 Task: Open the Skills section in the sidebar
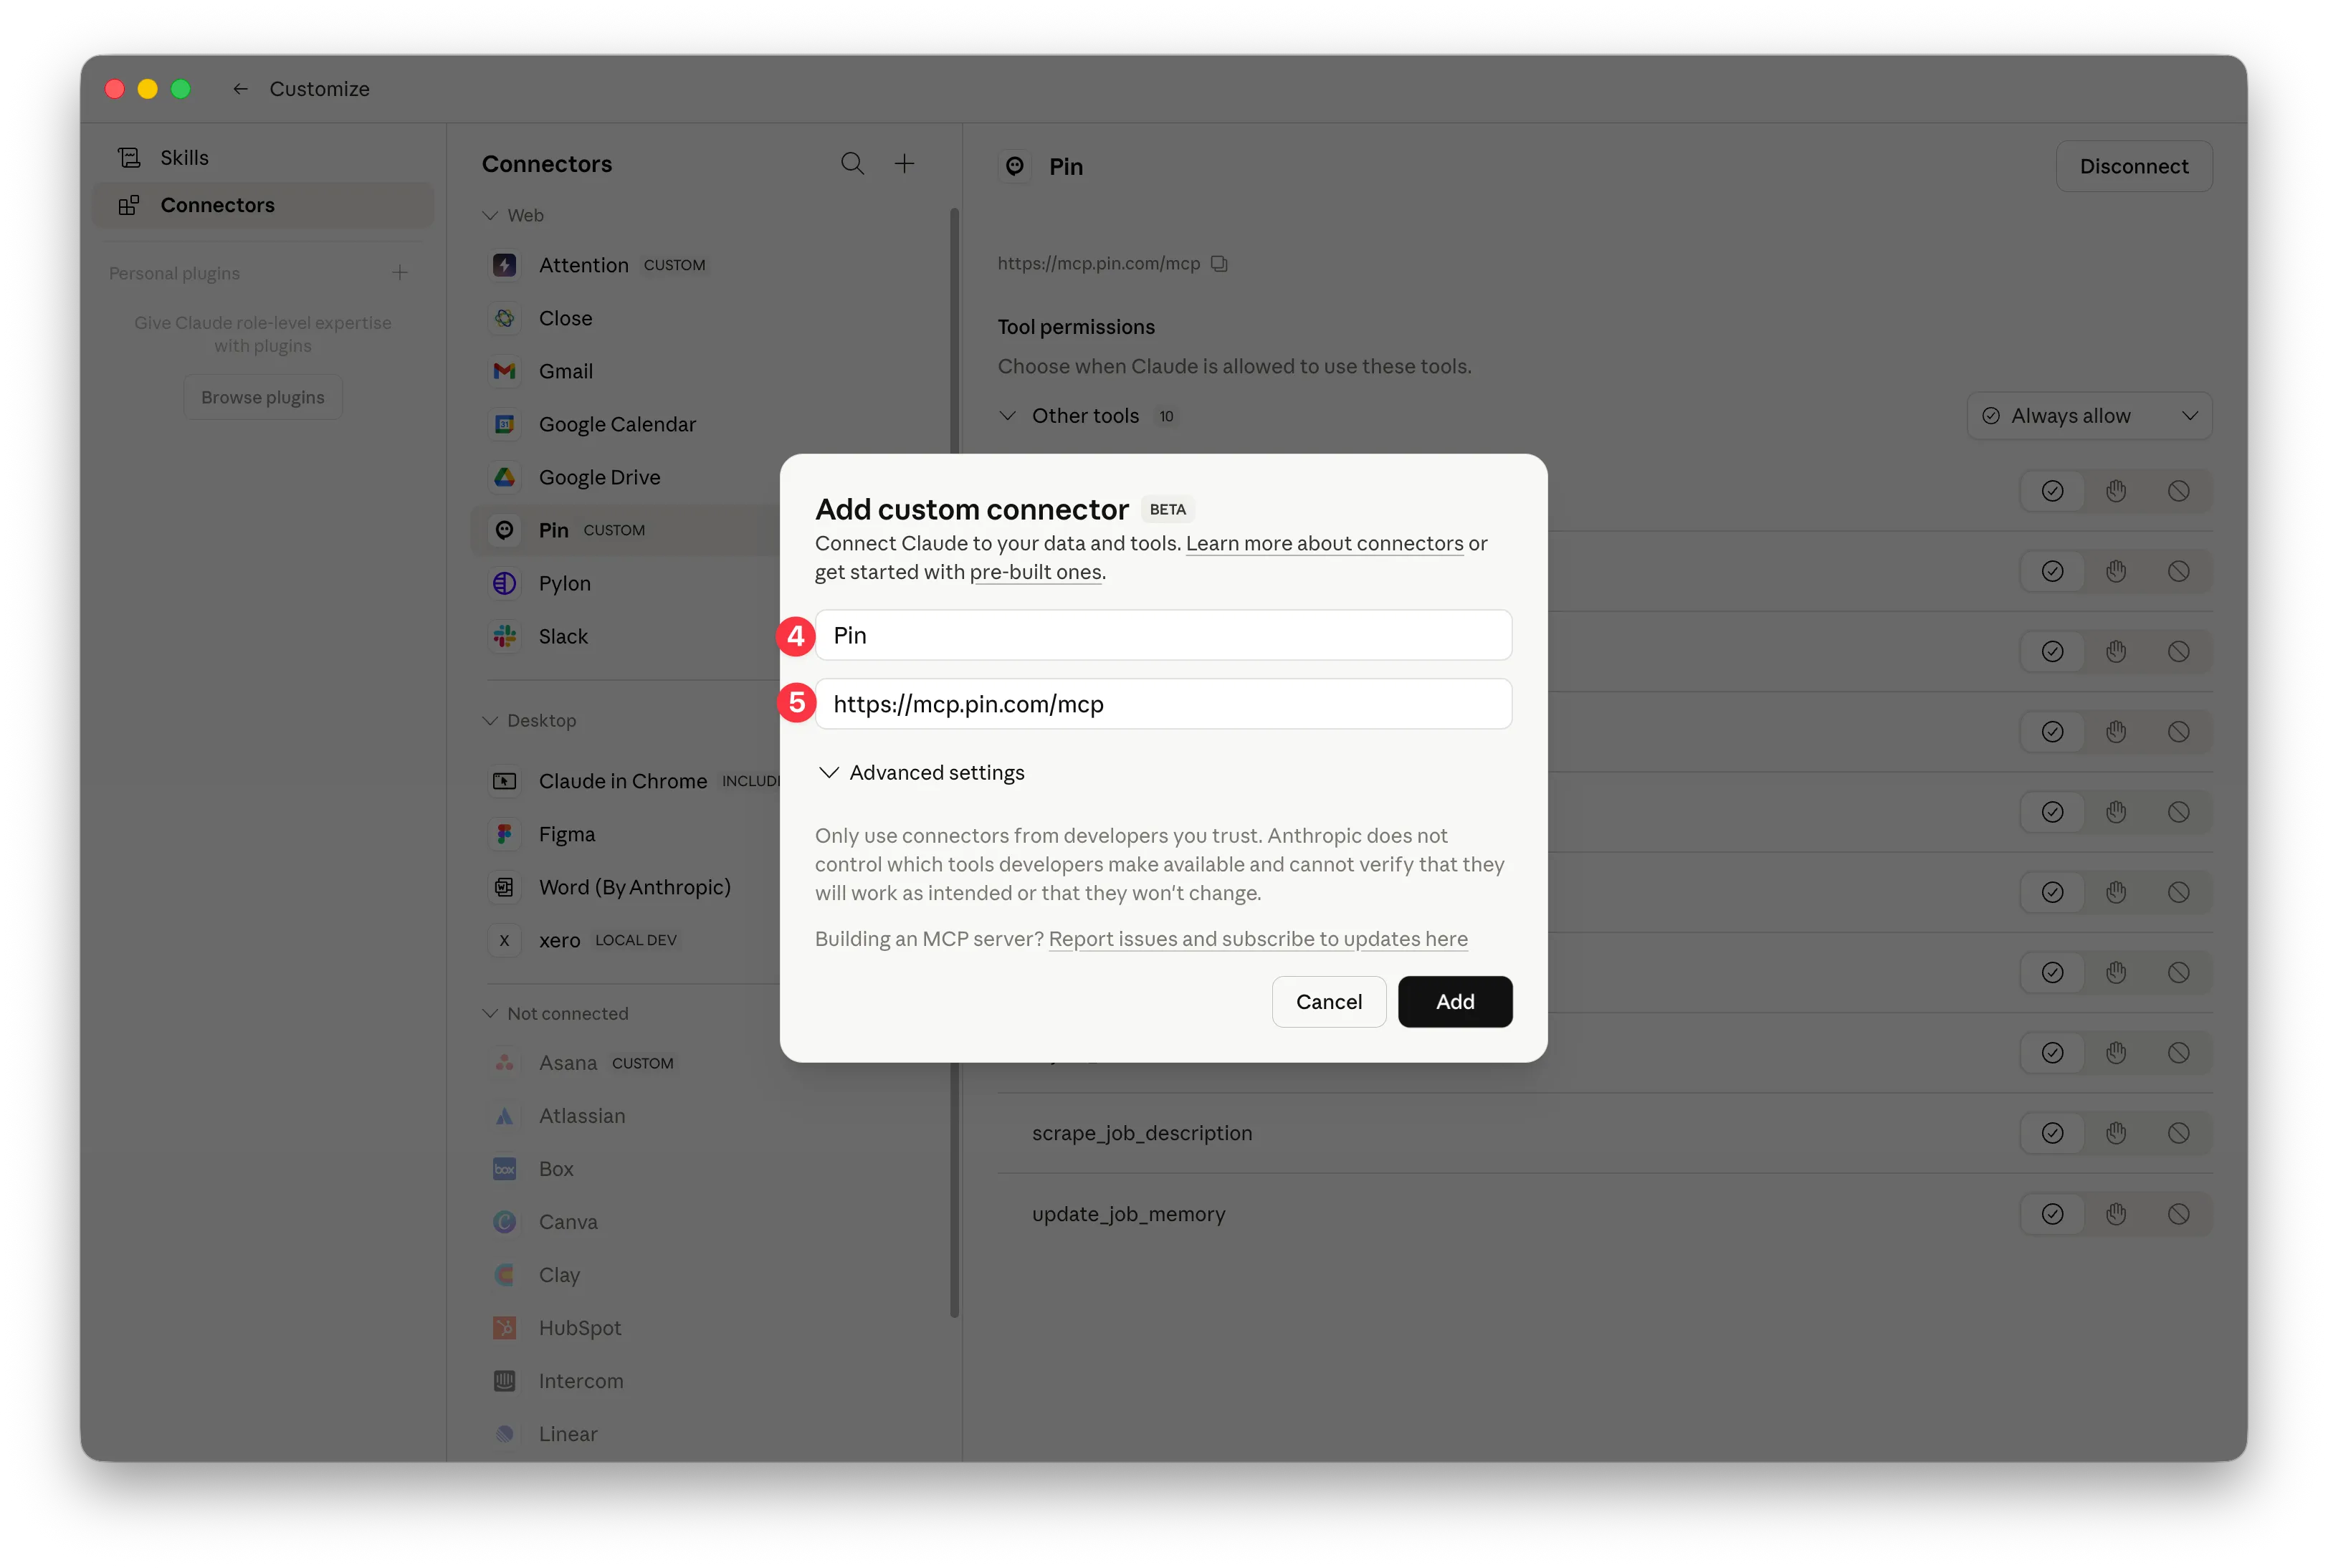[263, 158]
